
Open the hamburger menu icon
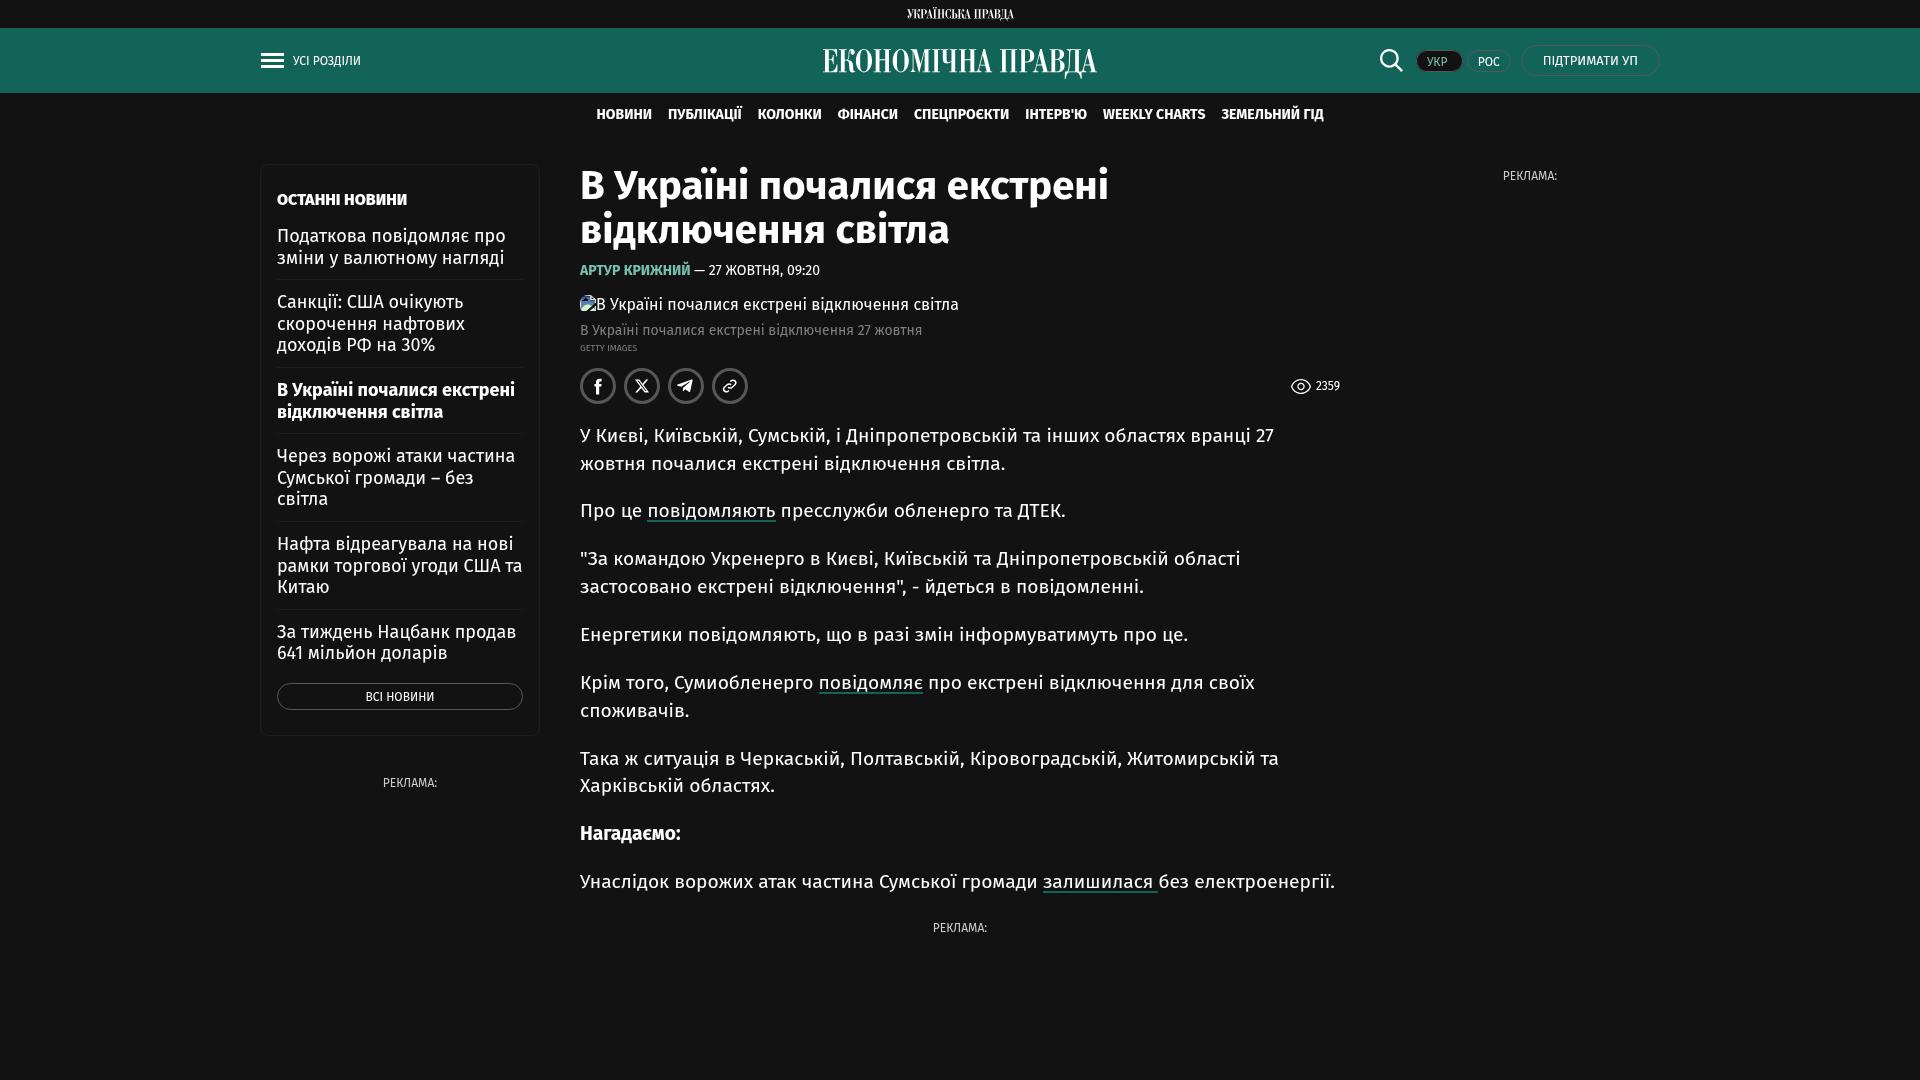pos(272,61)
